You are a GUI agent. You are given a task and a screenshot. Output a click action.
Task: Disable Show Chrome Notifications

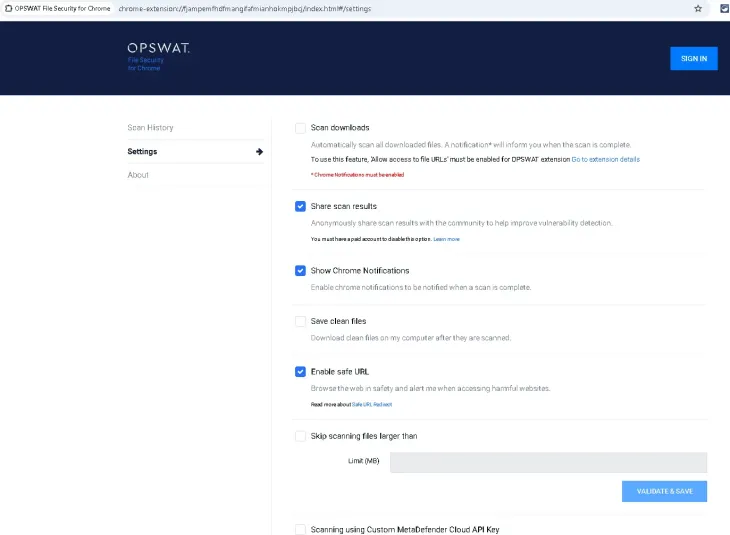pos(301,271)
